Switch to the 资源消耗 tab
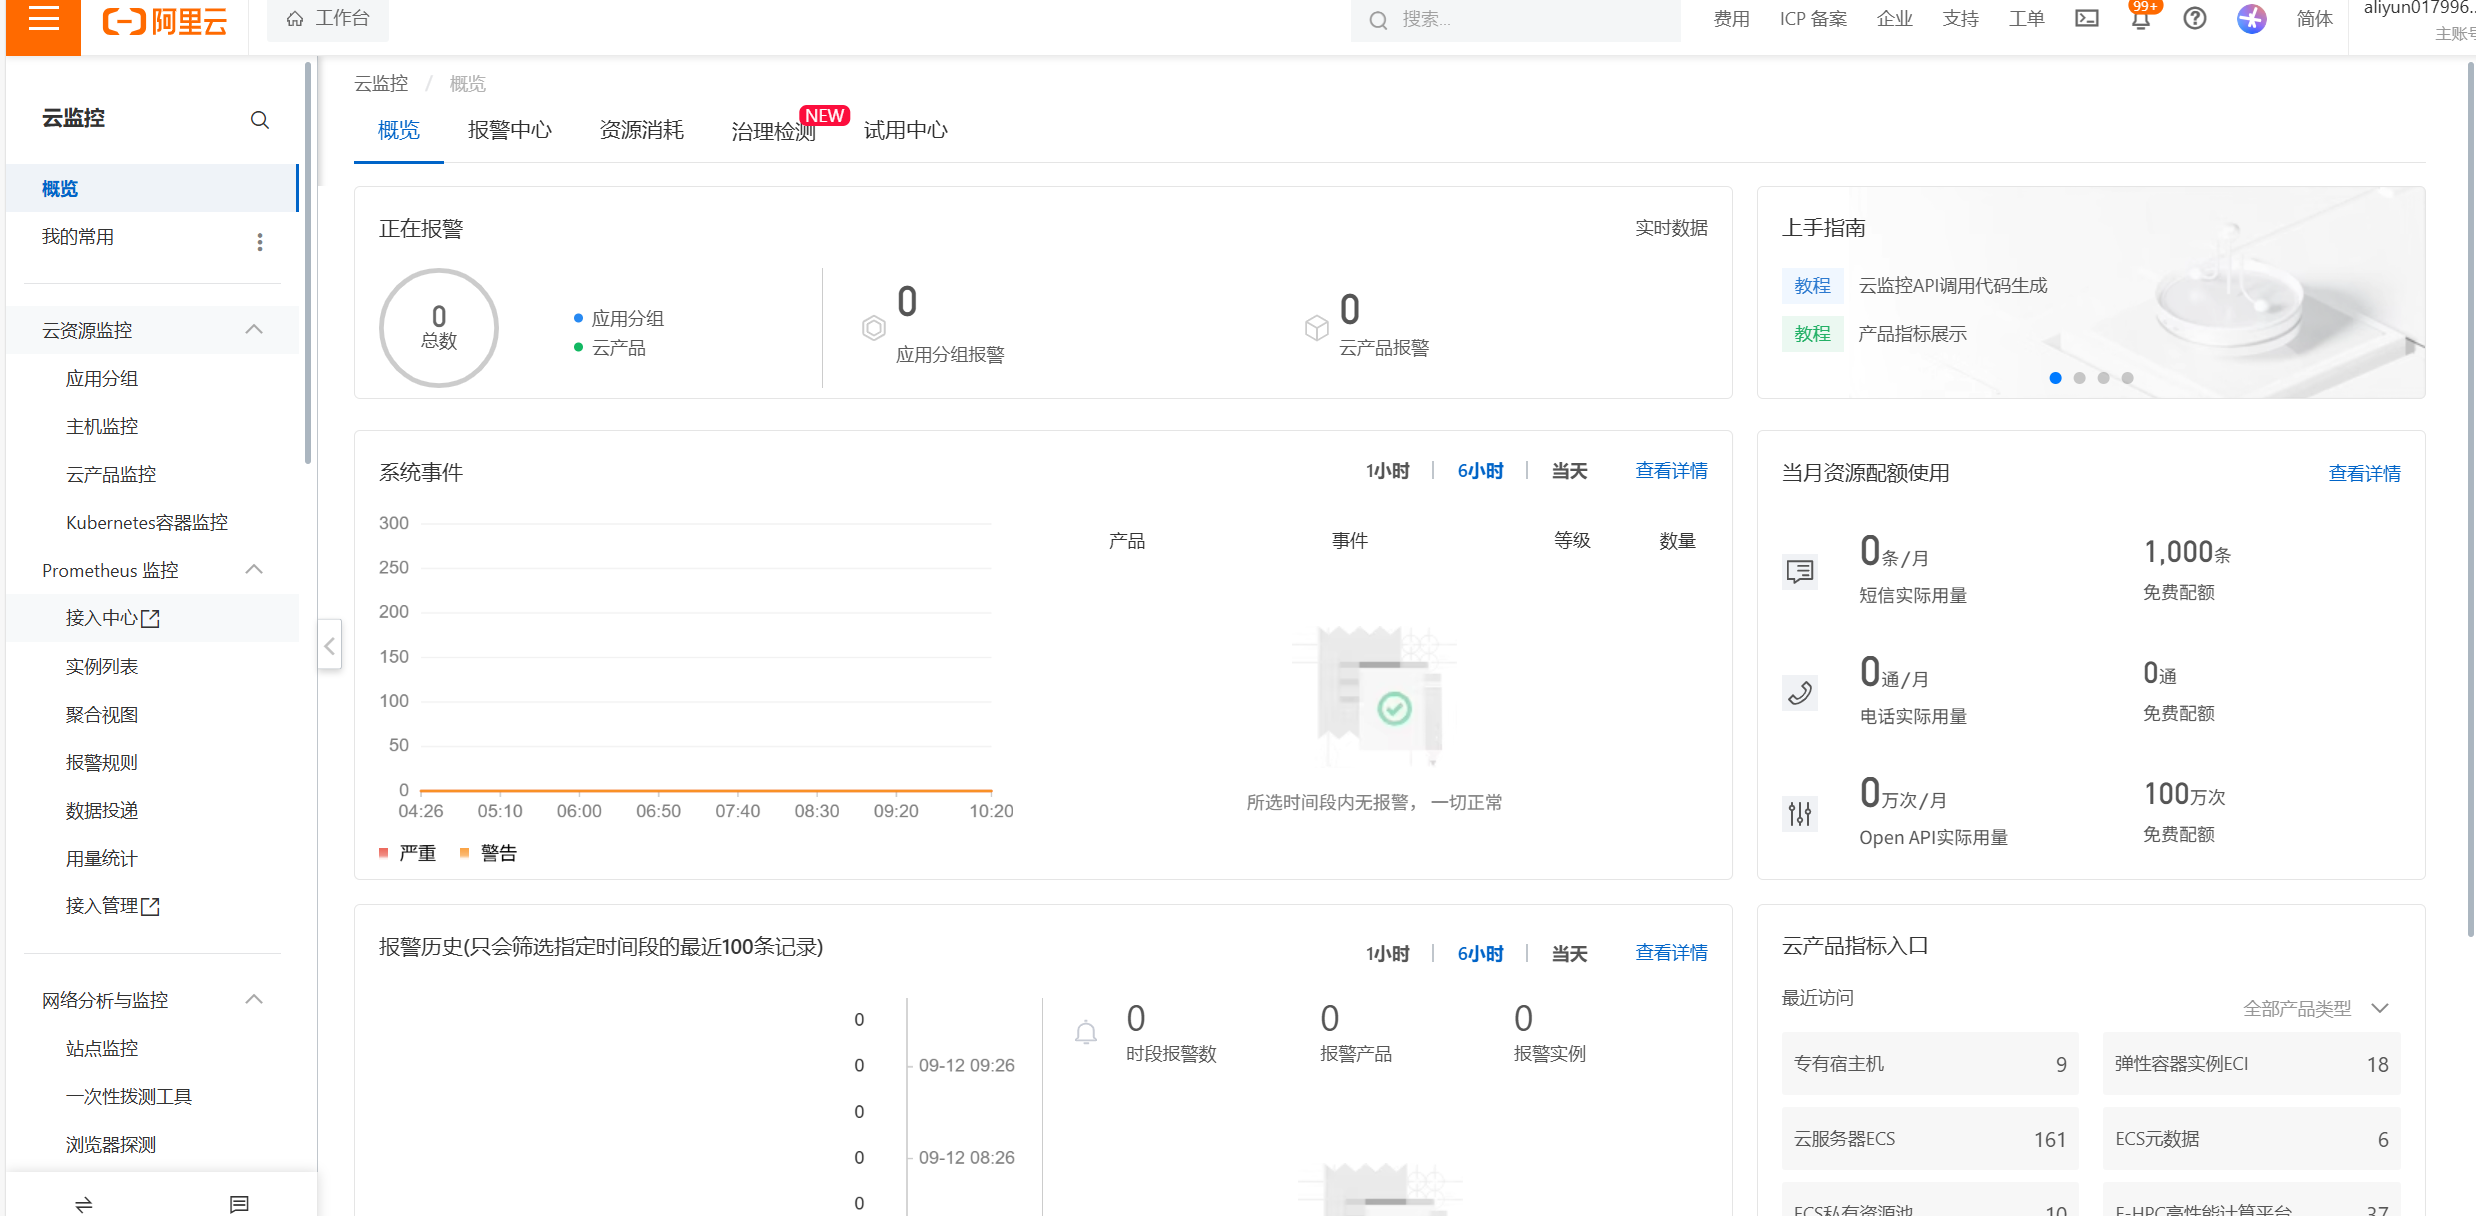2476x1216 pixels. tap(641, 131)
